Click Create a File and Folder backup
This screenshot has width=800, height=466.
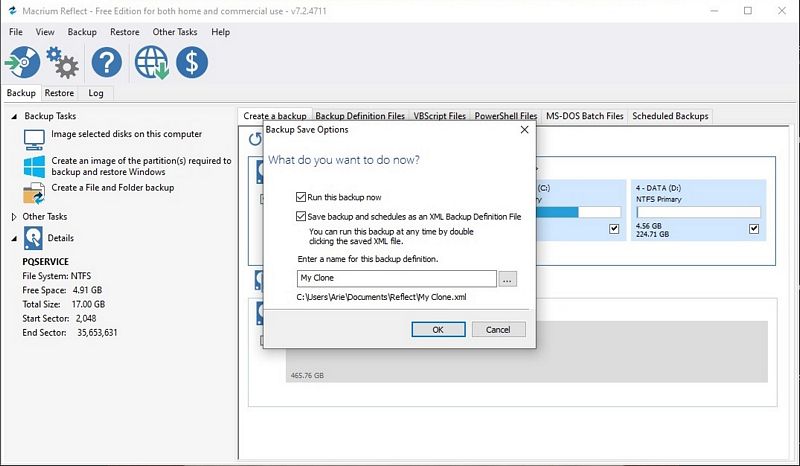pyautogui.click(x=113, y=187)
